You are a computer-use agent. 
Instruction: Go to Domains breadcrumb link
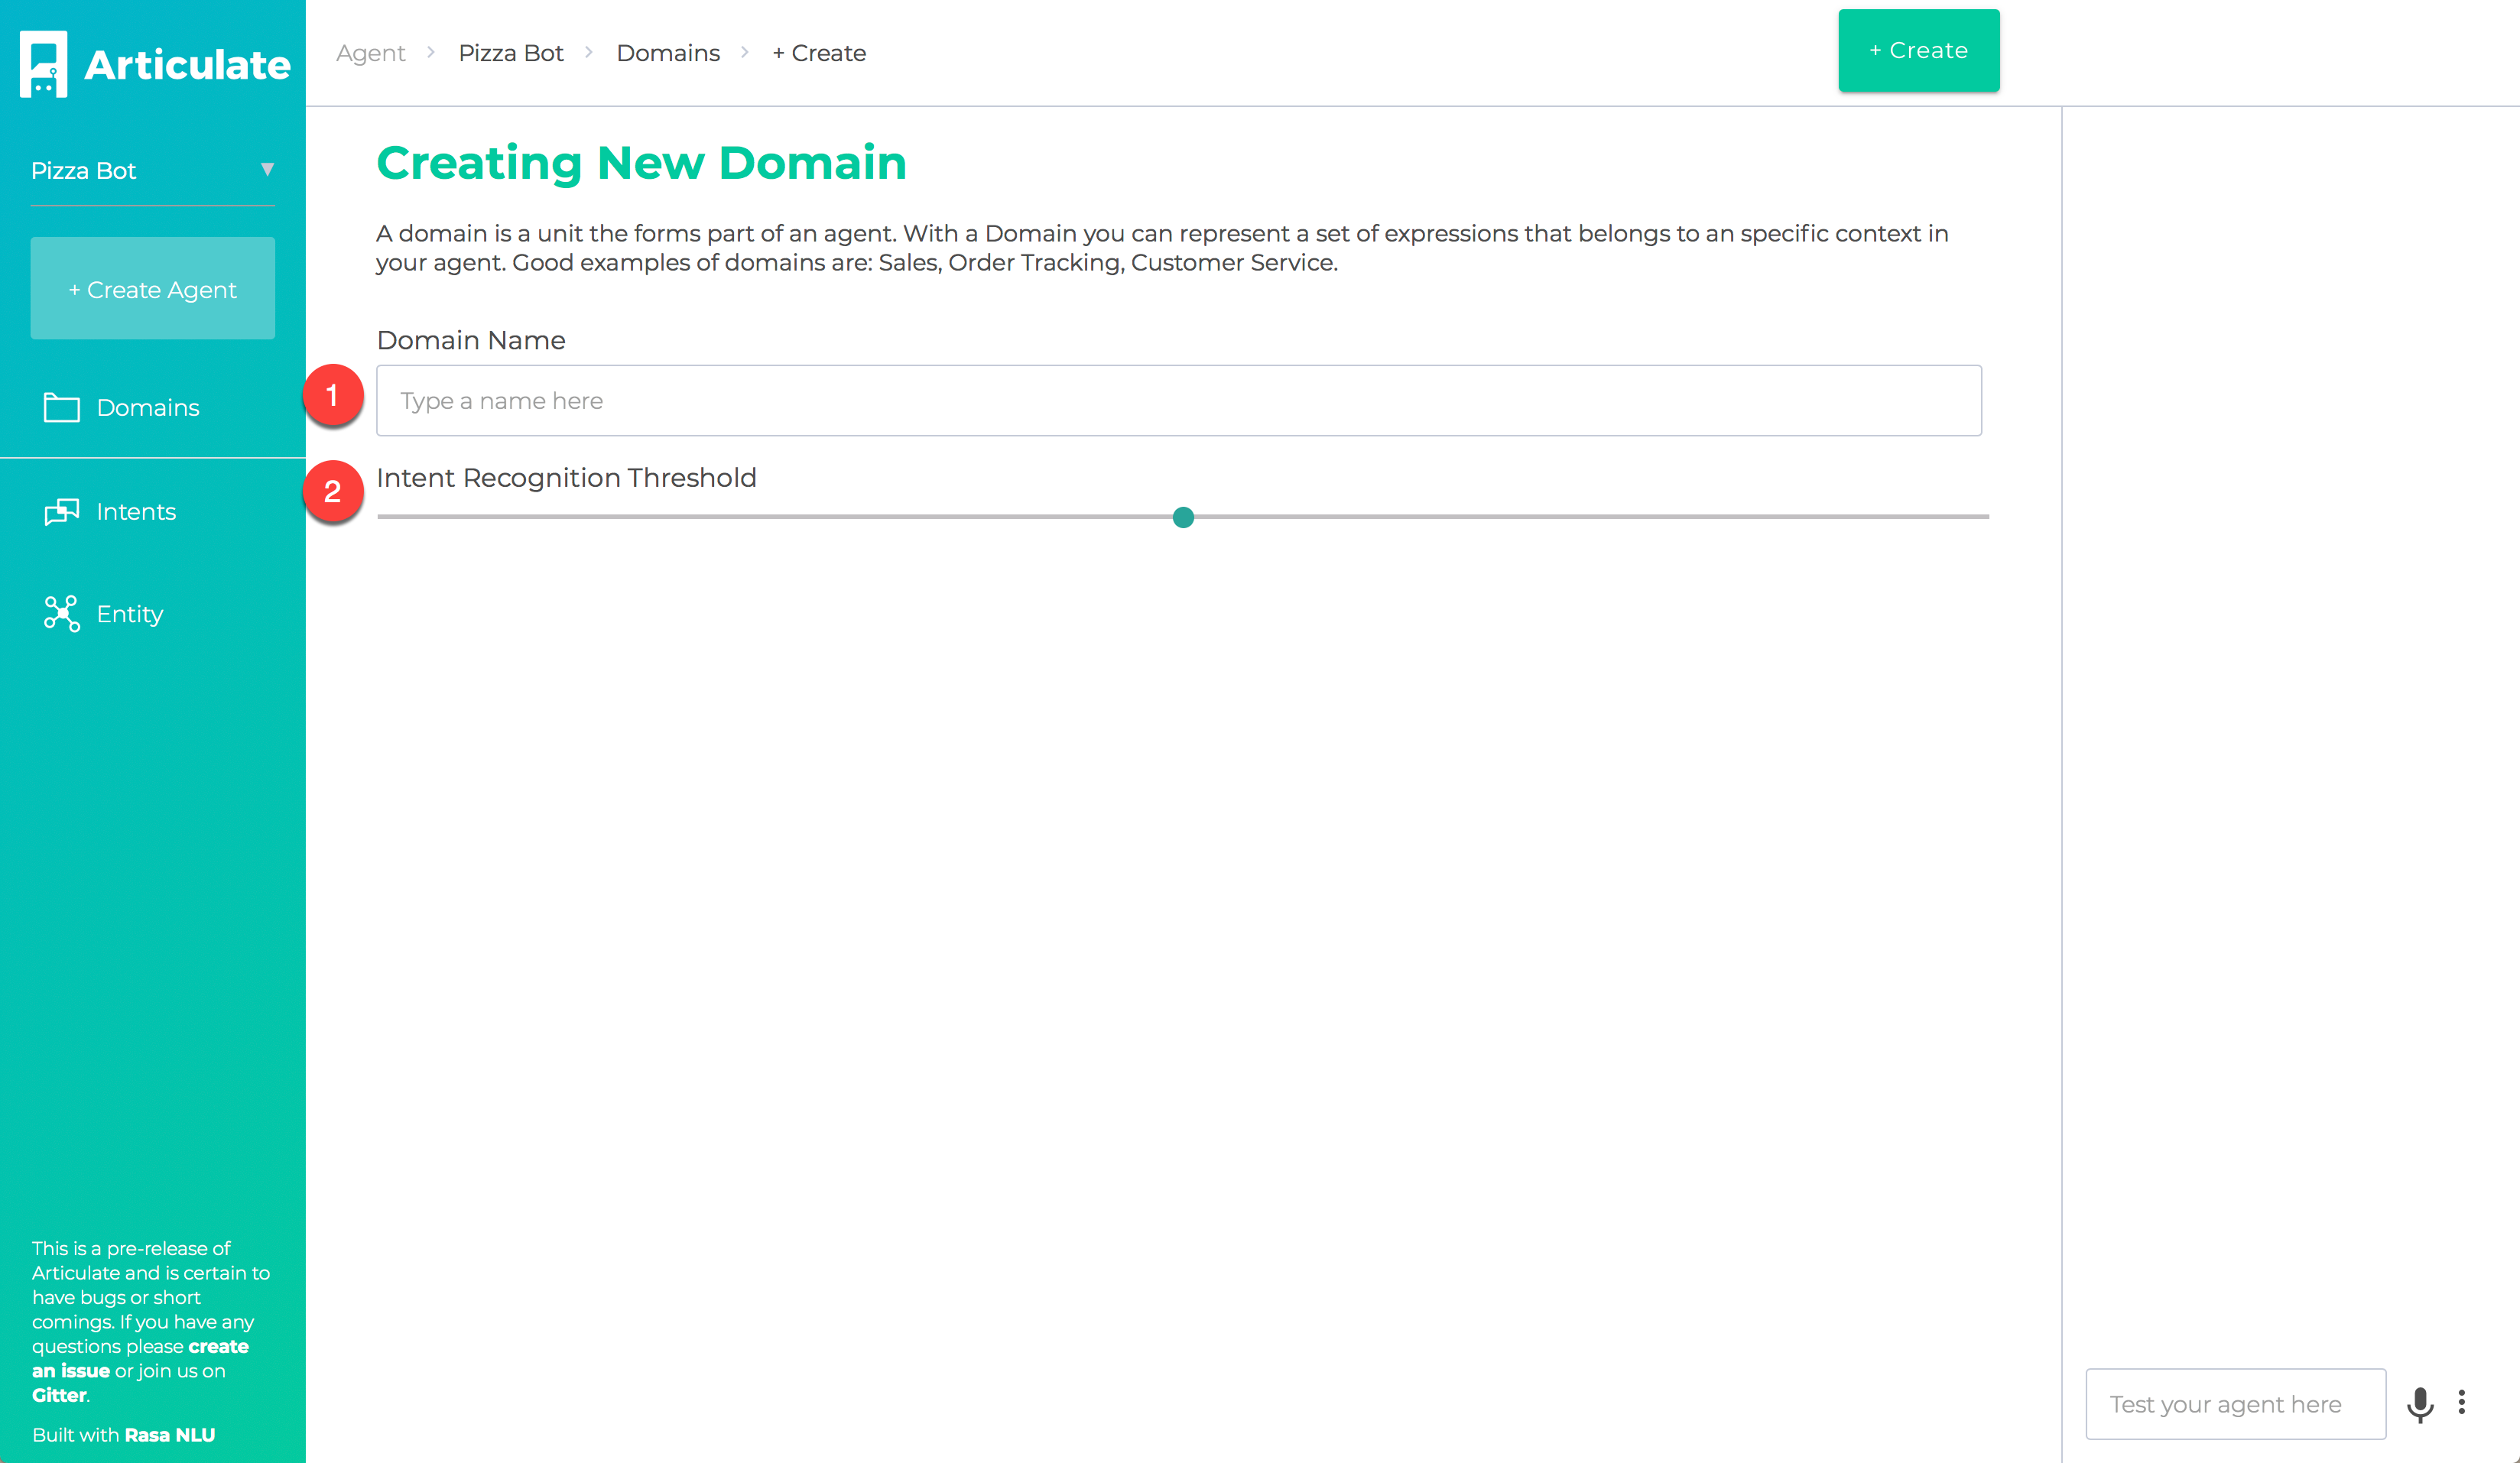tap(668, 53)
